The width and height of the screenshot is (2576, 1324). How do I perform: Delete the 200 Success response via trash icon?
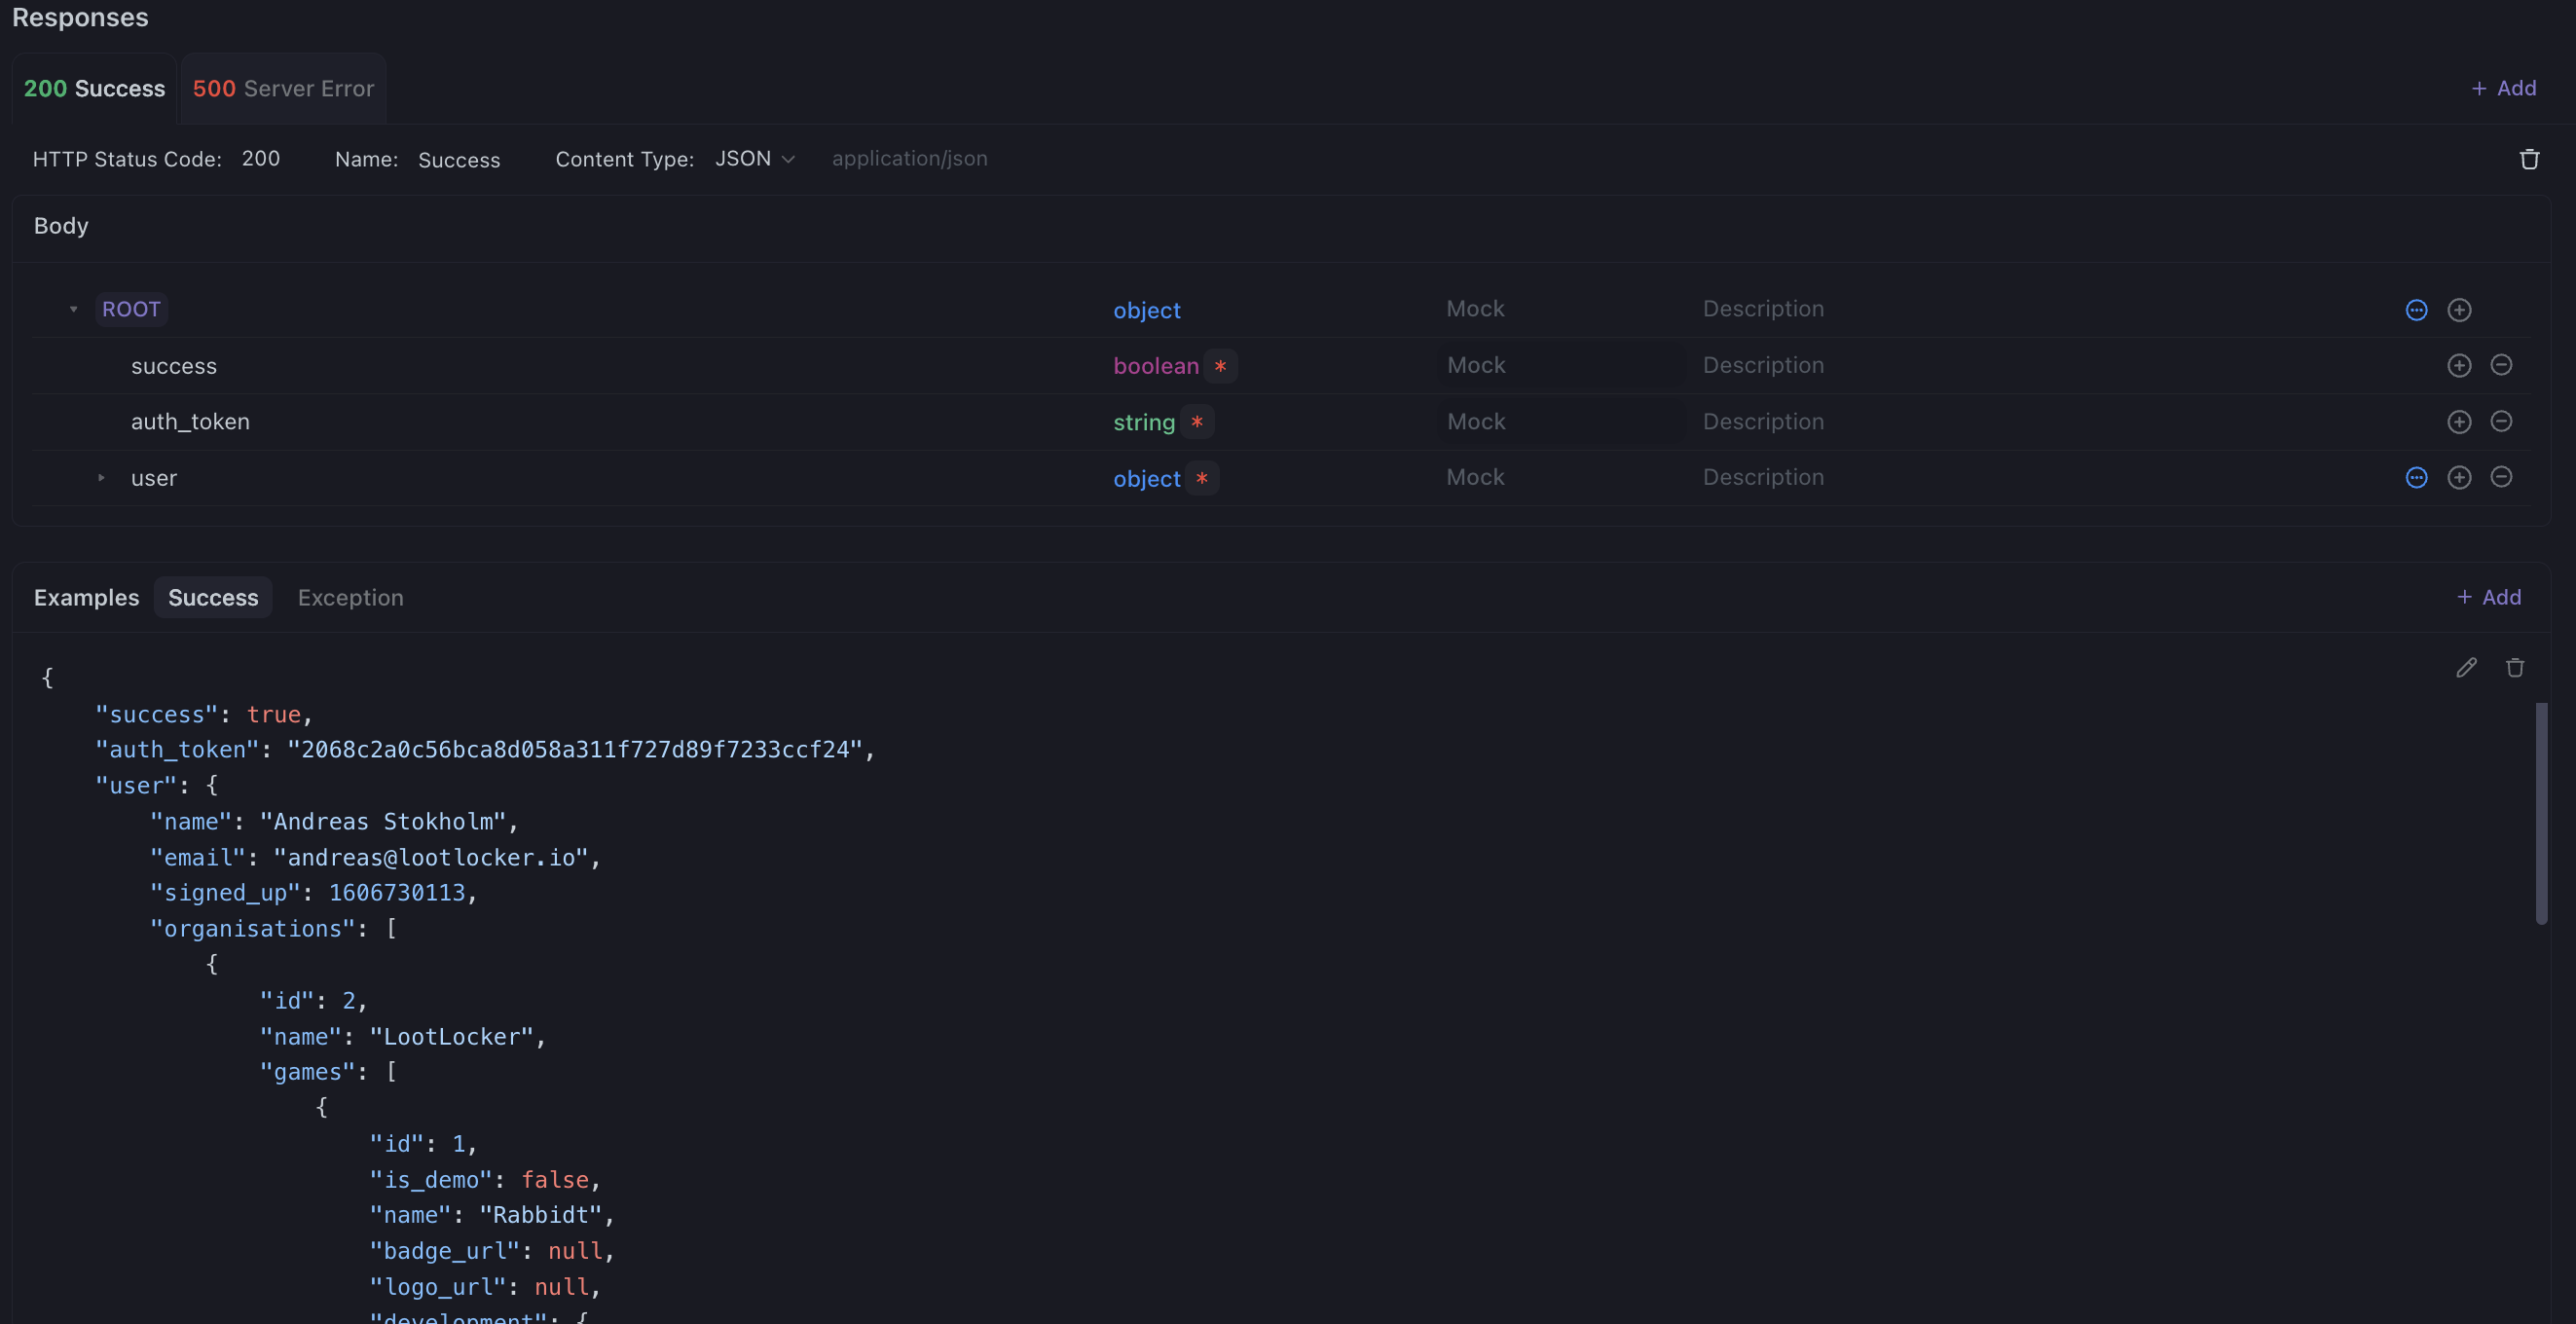2529,159
